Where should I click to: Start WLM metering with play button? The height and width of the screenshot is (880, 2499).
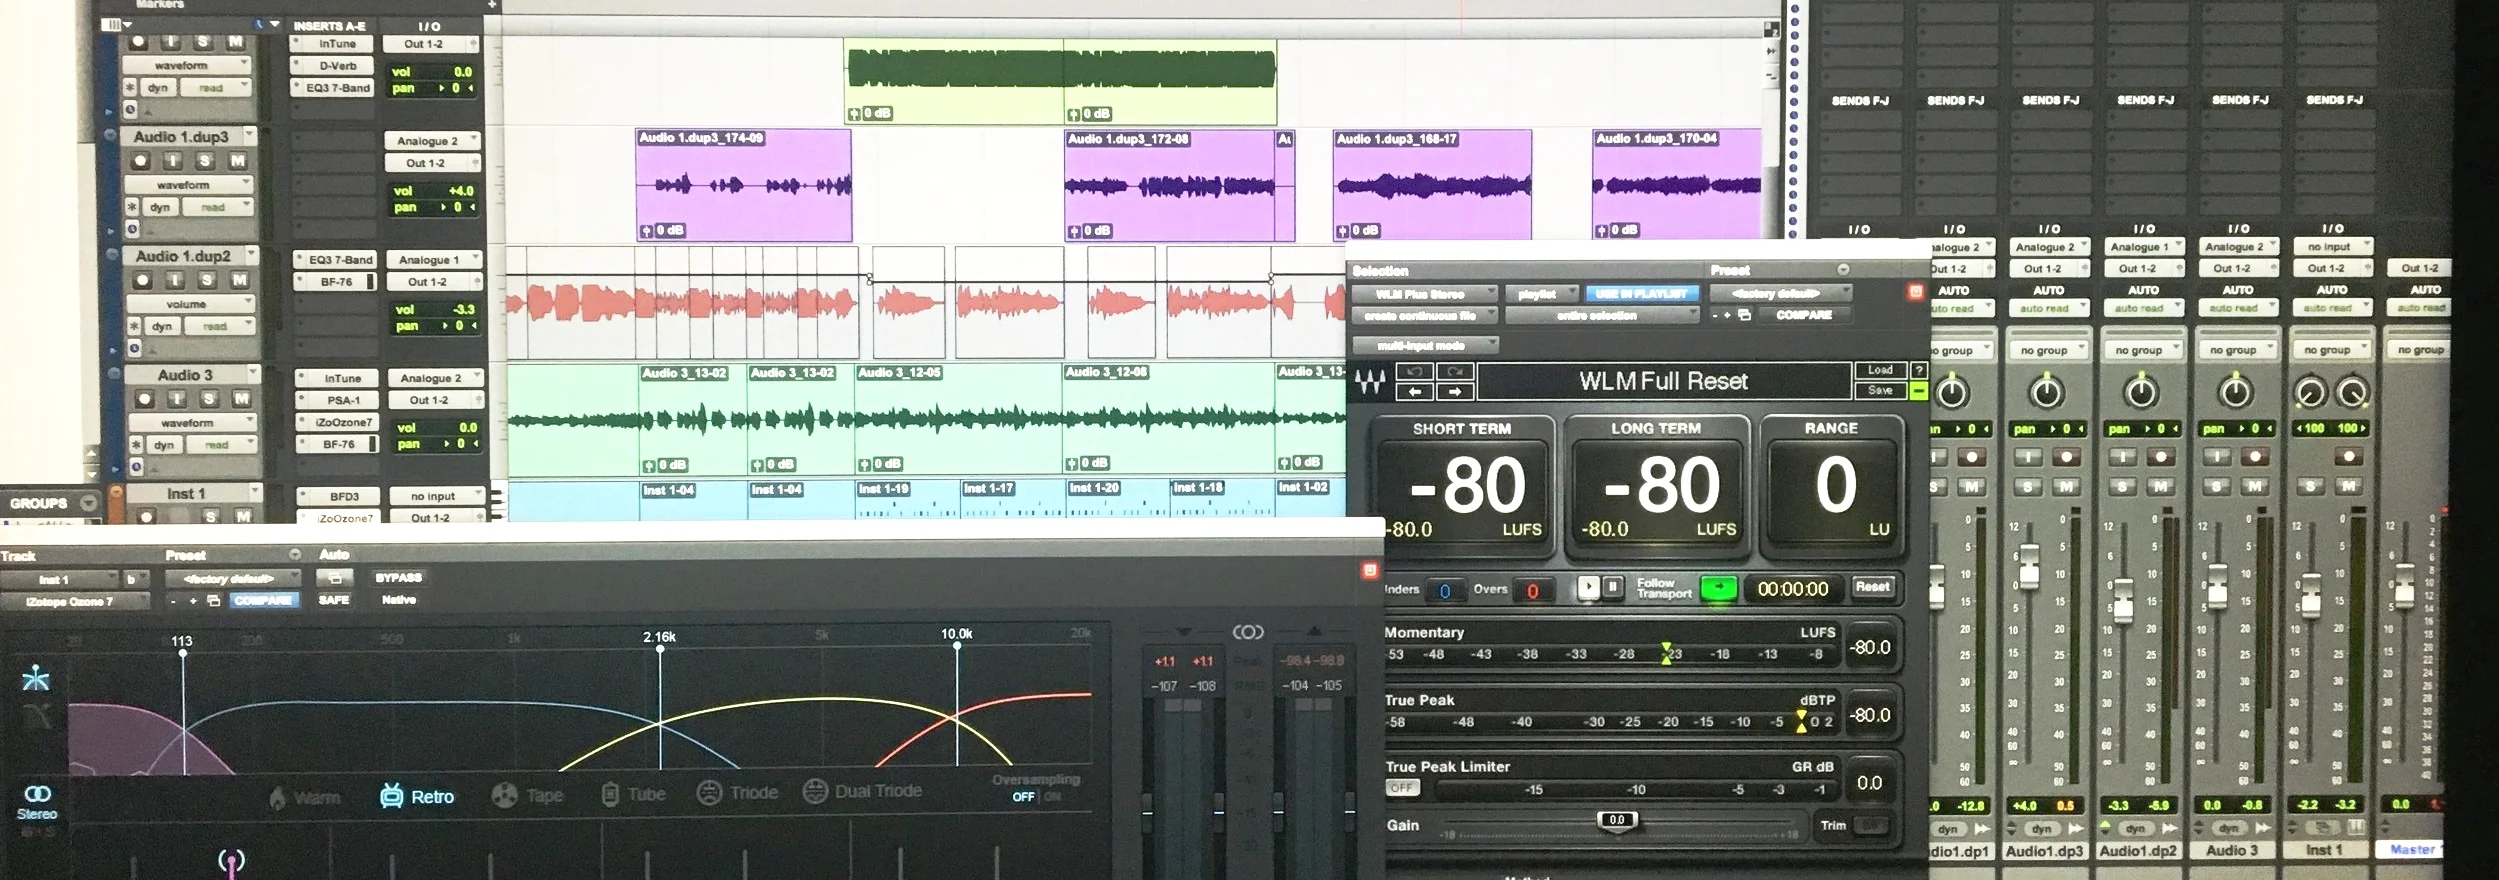tap(1588, 588)
